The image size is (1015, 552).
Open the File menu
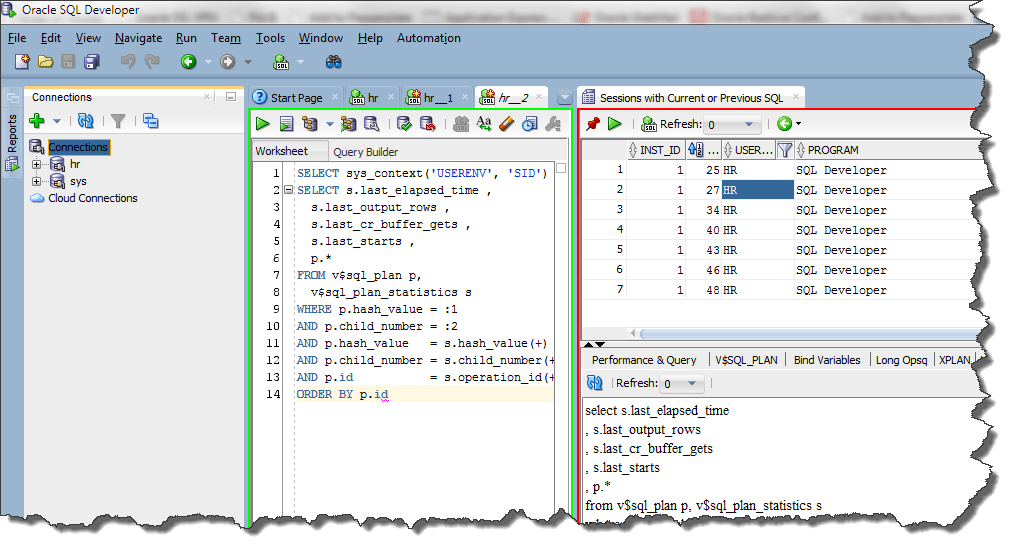coord(17,38)
